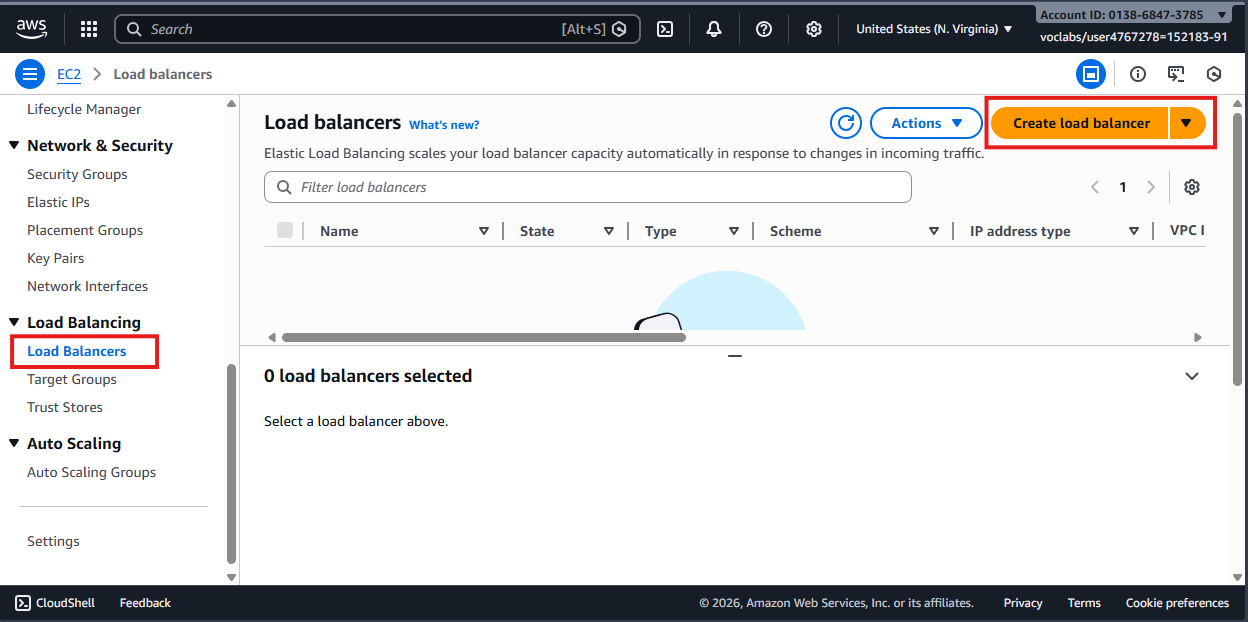Click the Create load balancer button
Image resolution: width=1248 pixels, height=622 pixels.
(x=1080, y=123)
